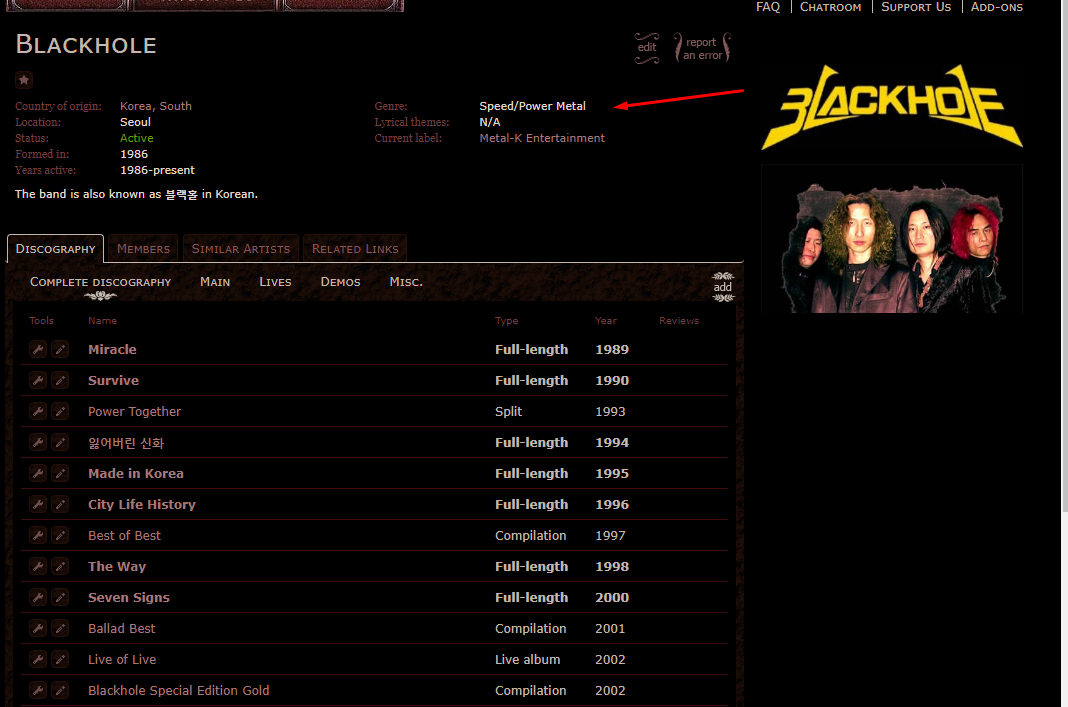Click the wrench icon for Live of Live
The width and height of the screenshot is (1068, 707).
(38, 659)
